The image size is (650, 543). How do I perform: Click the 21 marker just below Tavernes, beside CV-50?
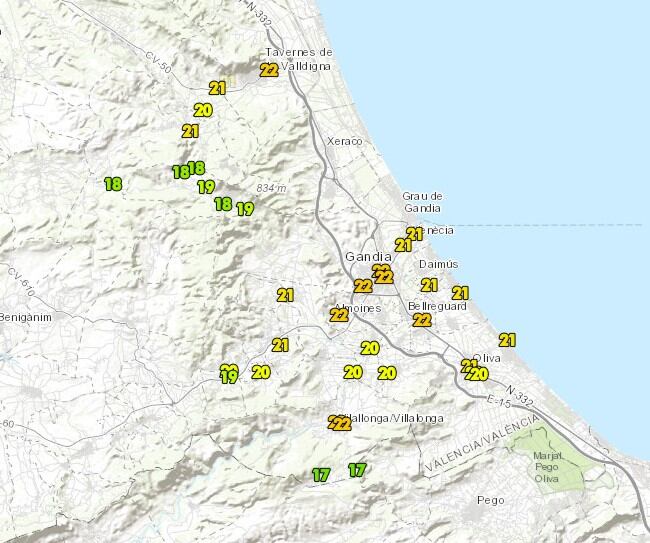(x=217, y=88)
